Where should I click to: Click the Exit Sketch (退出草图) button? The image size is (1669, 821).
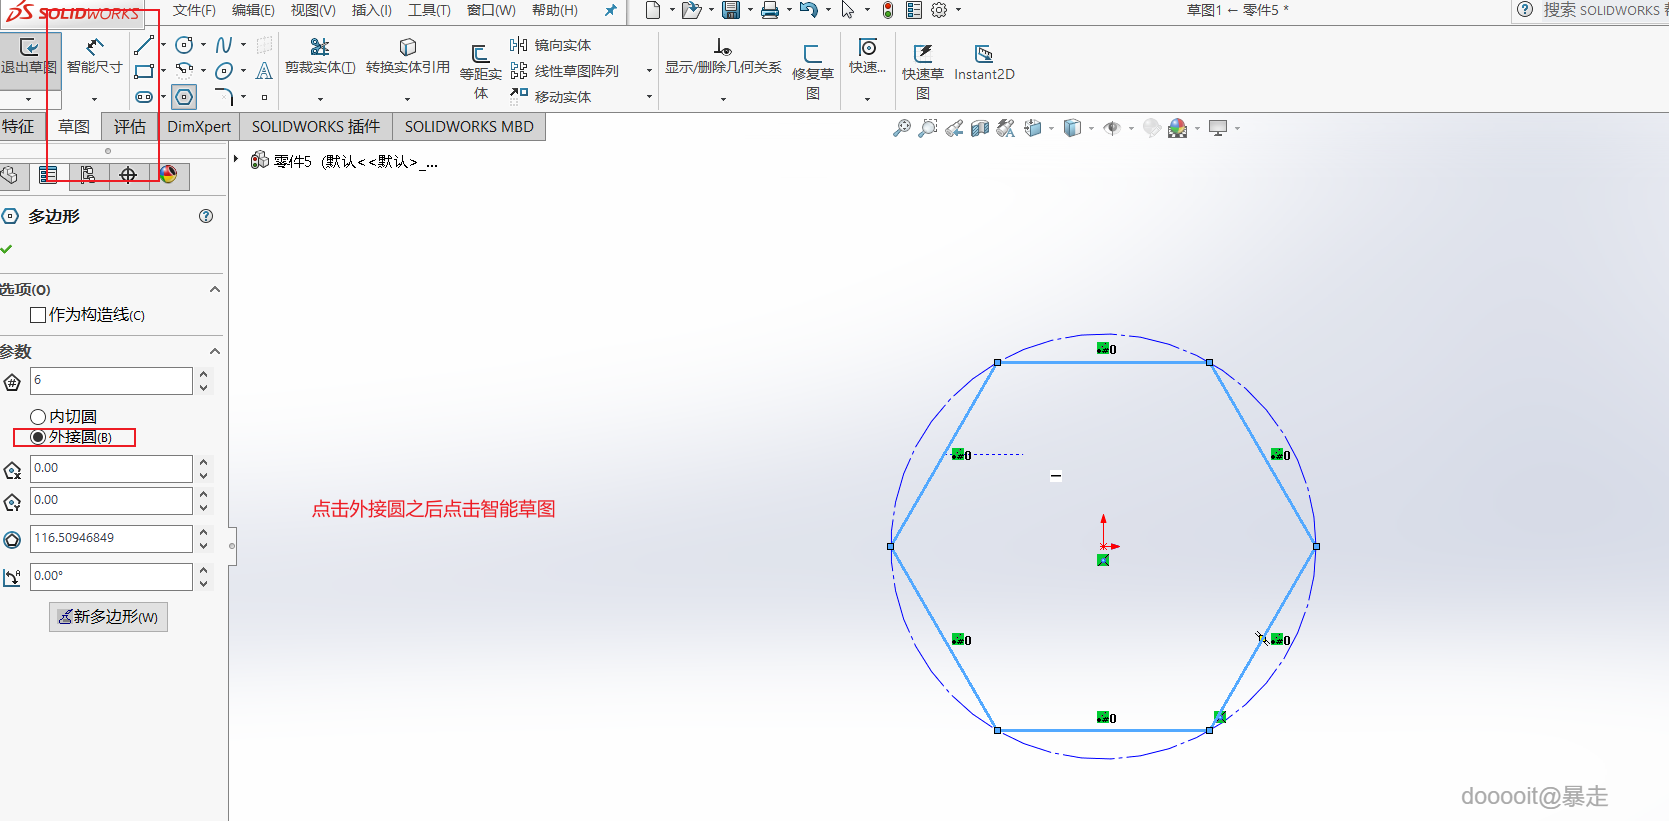tap(29, 57)
